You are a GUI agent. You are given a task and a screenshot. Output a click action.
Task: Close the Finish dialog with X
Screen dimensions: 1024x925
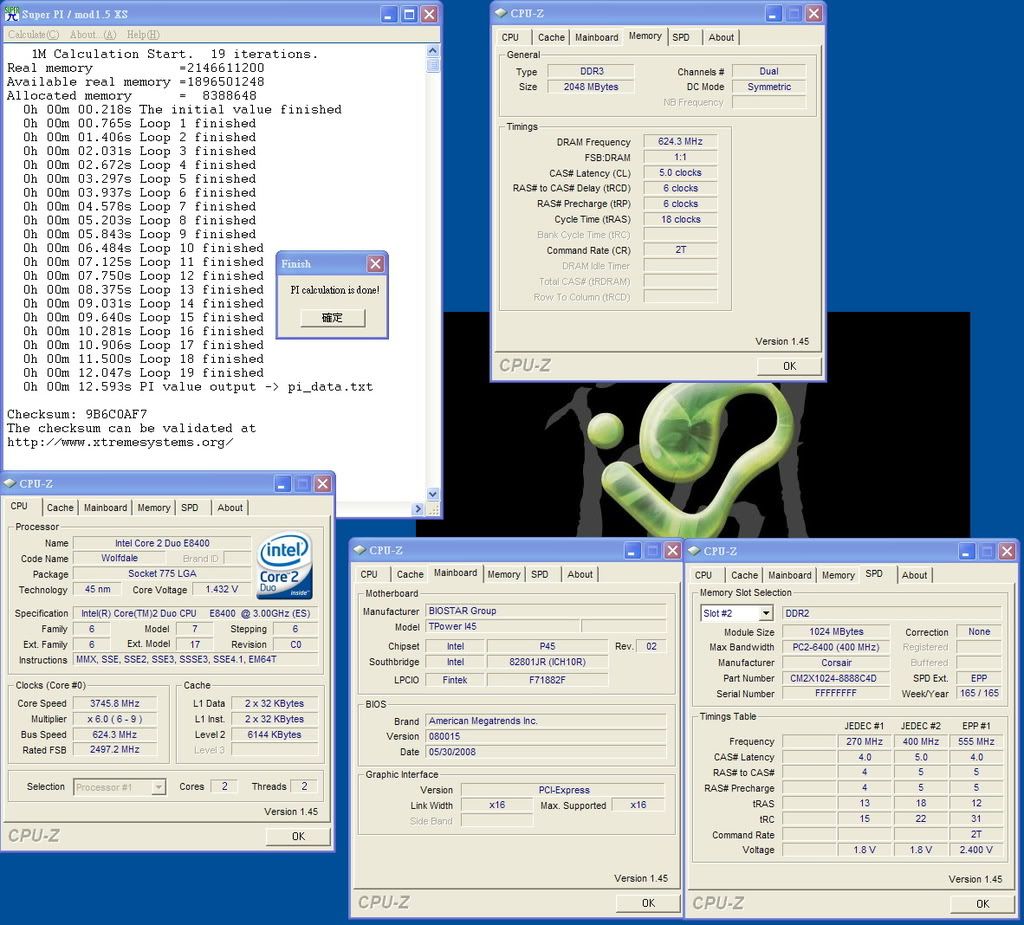pos(375,264)
